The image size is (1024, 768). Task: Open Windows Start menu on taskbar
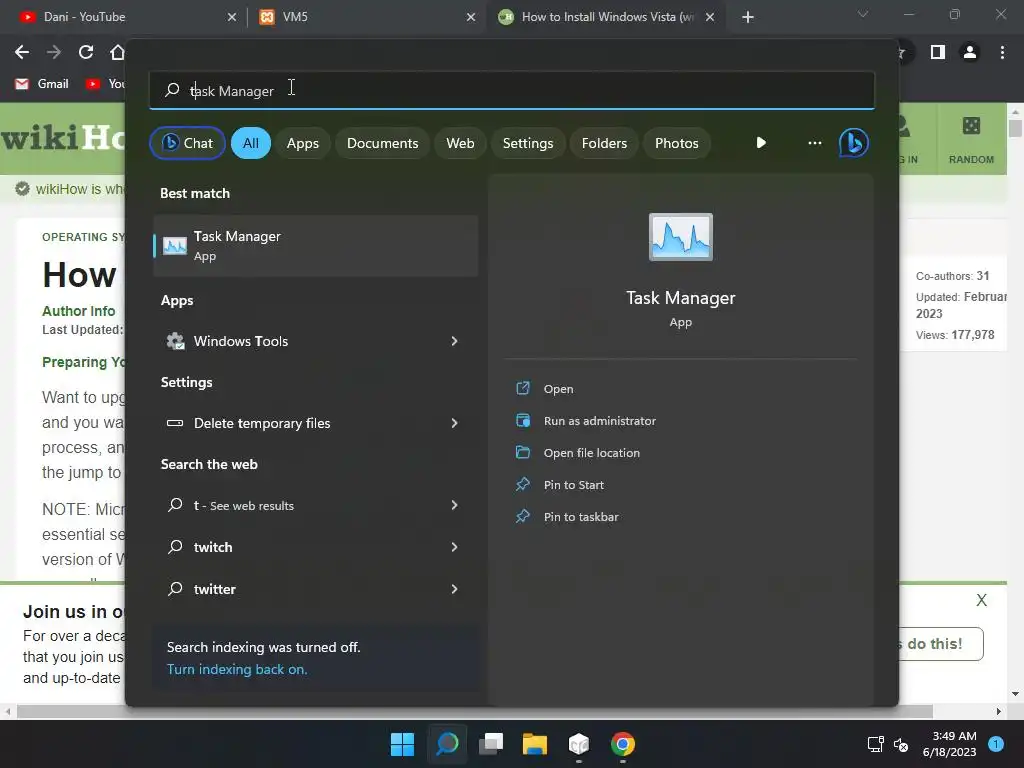402,744
